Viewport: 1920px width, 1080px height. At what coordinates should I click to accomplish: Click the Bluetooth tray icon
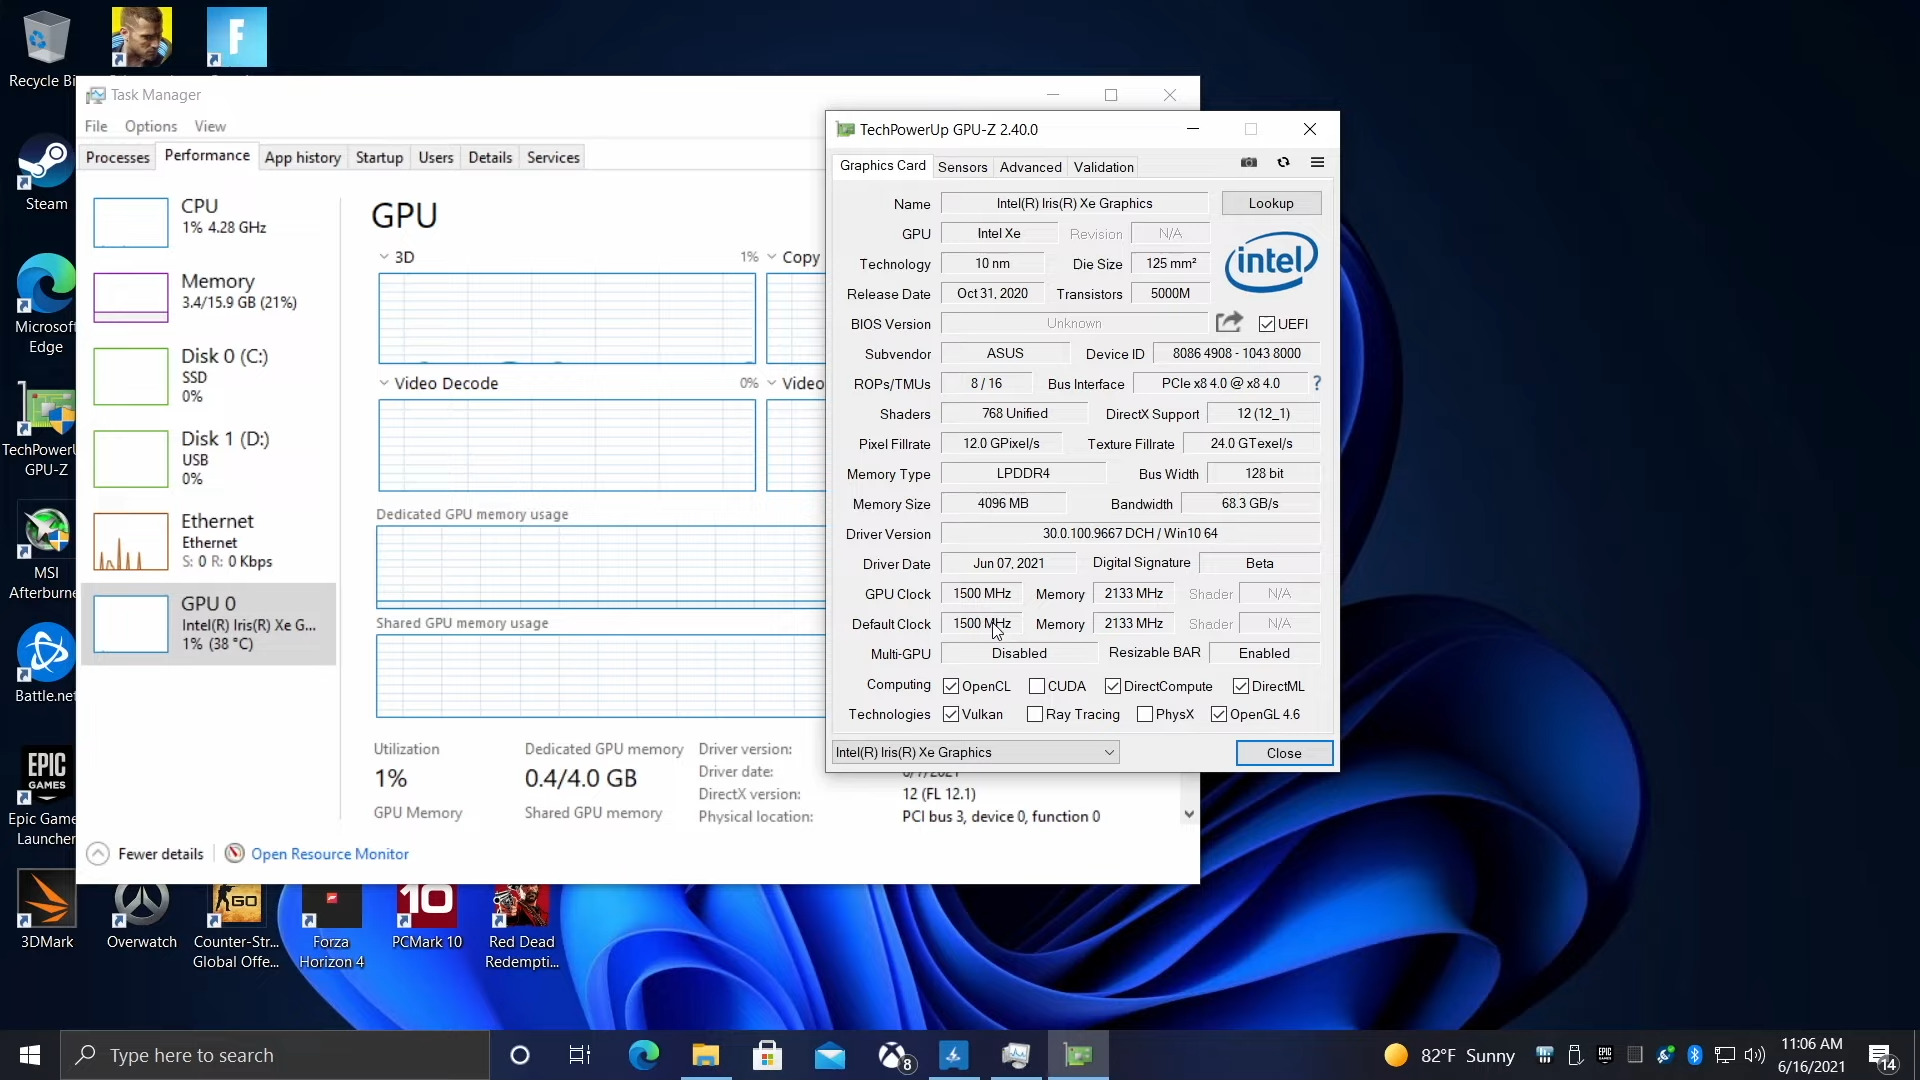point(1695,1055)
